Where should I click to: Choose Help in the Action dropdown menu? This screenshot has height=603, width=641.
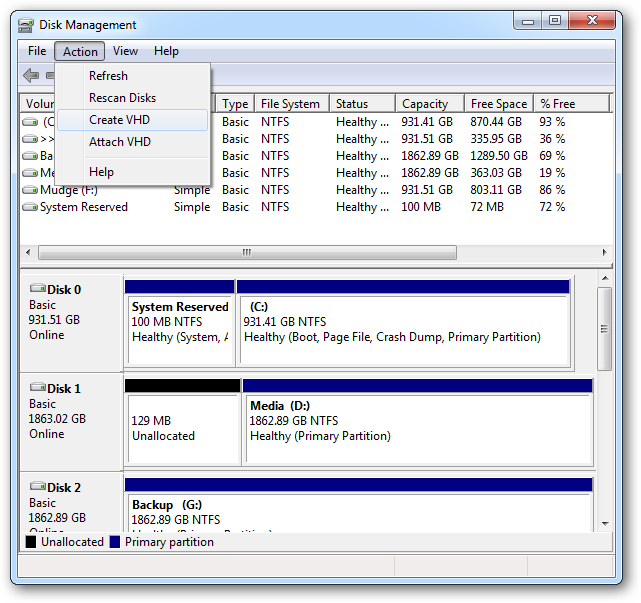click(x=132, y=172)
